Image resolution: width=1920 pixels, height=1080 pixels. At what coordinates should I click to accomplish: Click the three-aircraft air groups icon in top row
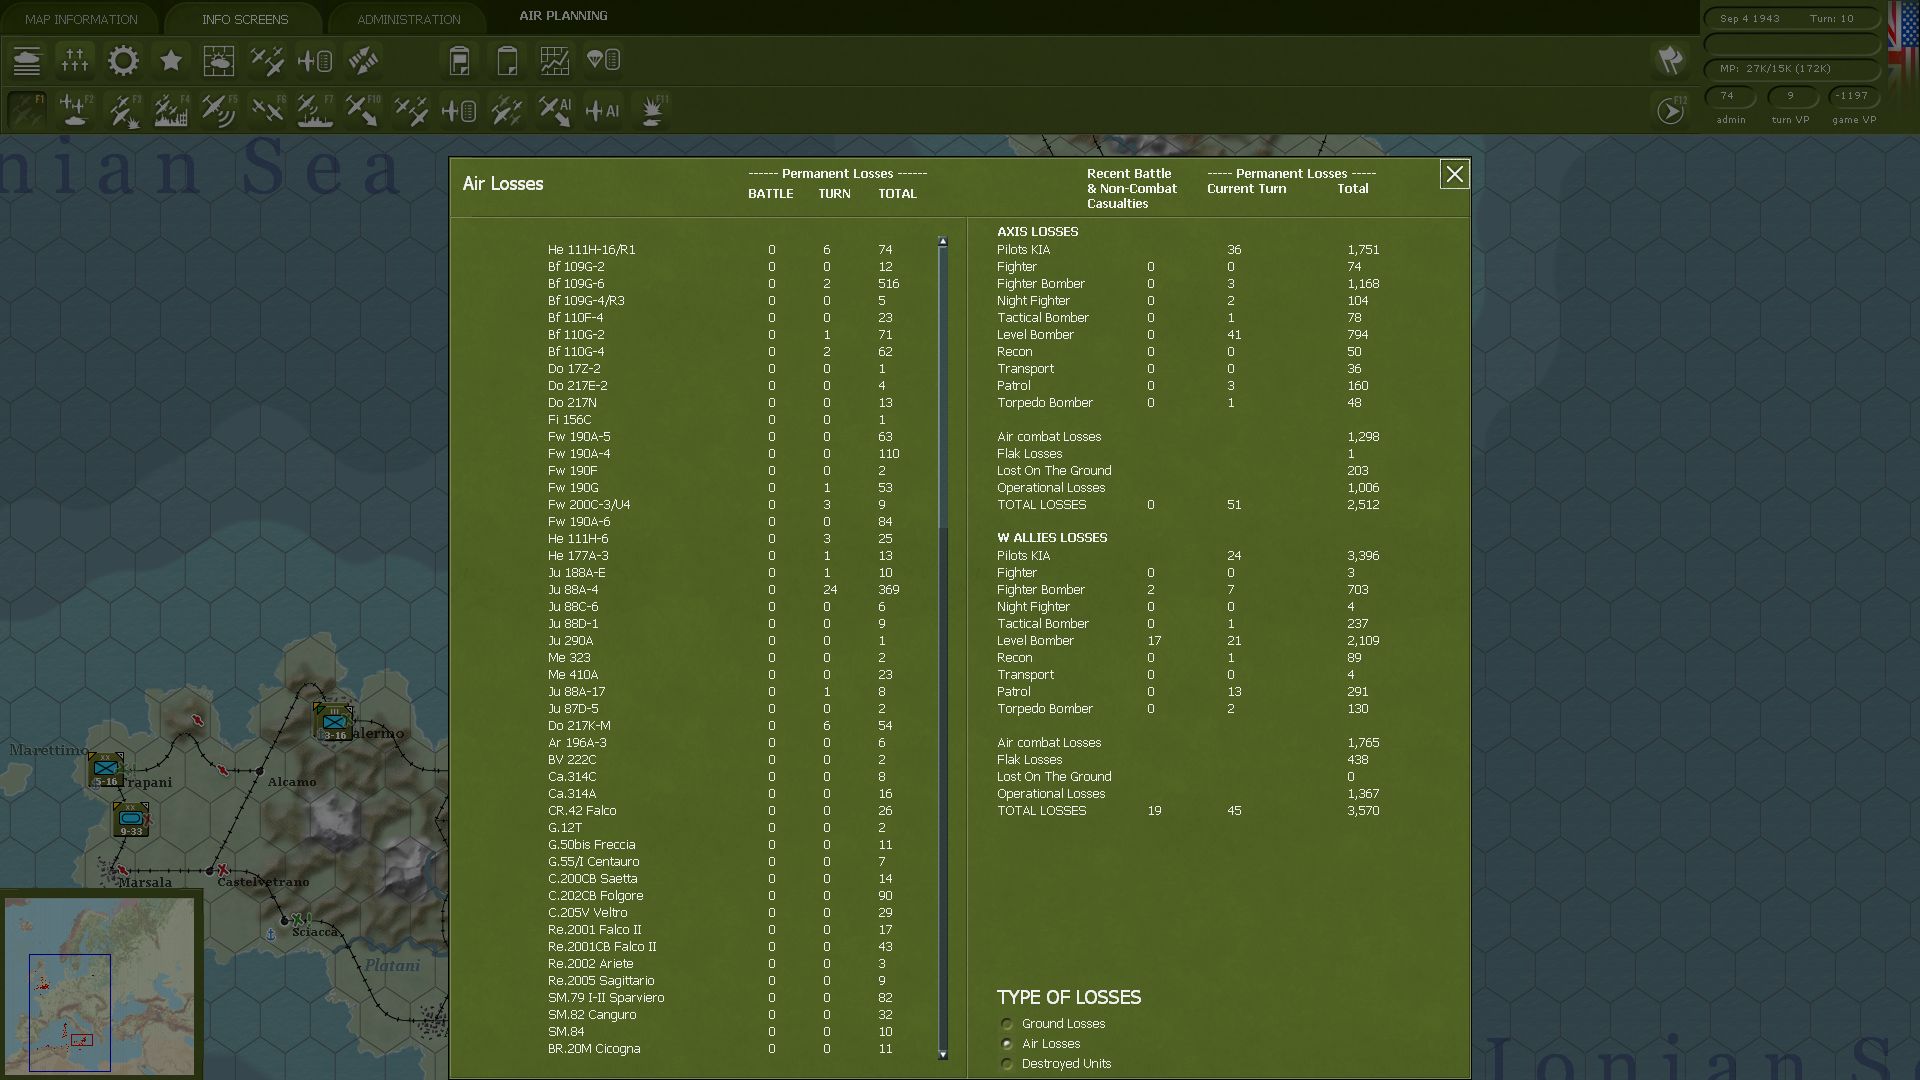[x=267, y=61]
